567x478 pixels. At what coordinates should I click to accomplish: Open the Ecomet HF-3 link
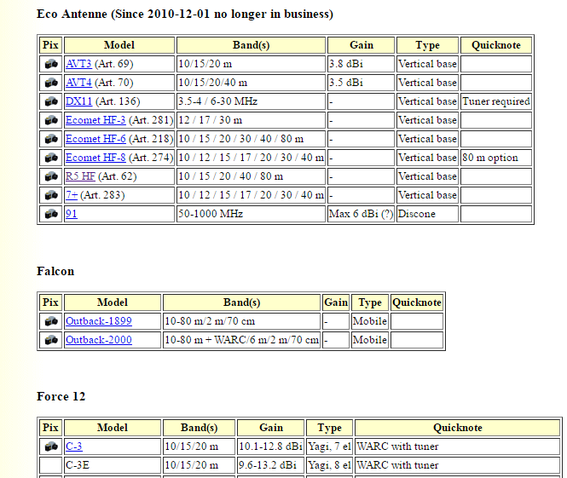[x=96, y=120]
